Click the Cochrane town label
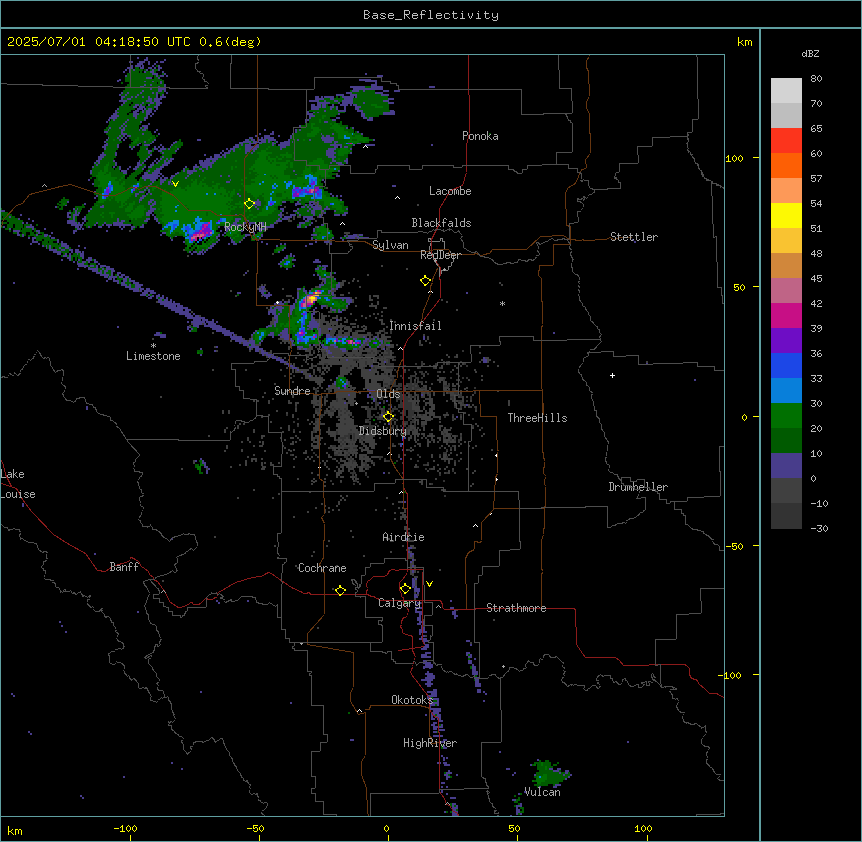The width and height of the screenshot is (862, 842). tap(322, 568)
